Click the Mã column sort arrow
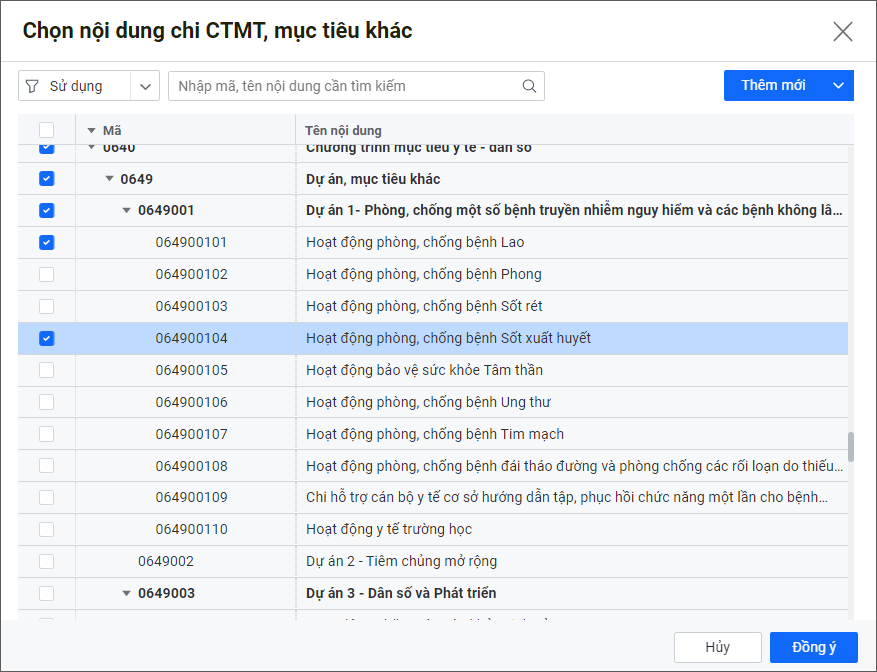This screenshot has height=672, width=877. click(x=91, y=131)
